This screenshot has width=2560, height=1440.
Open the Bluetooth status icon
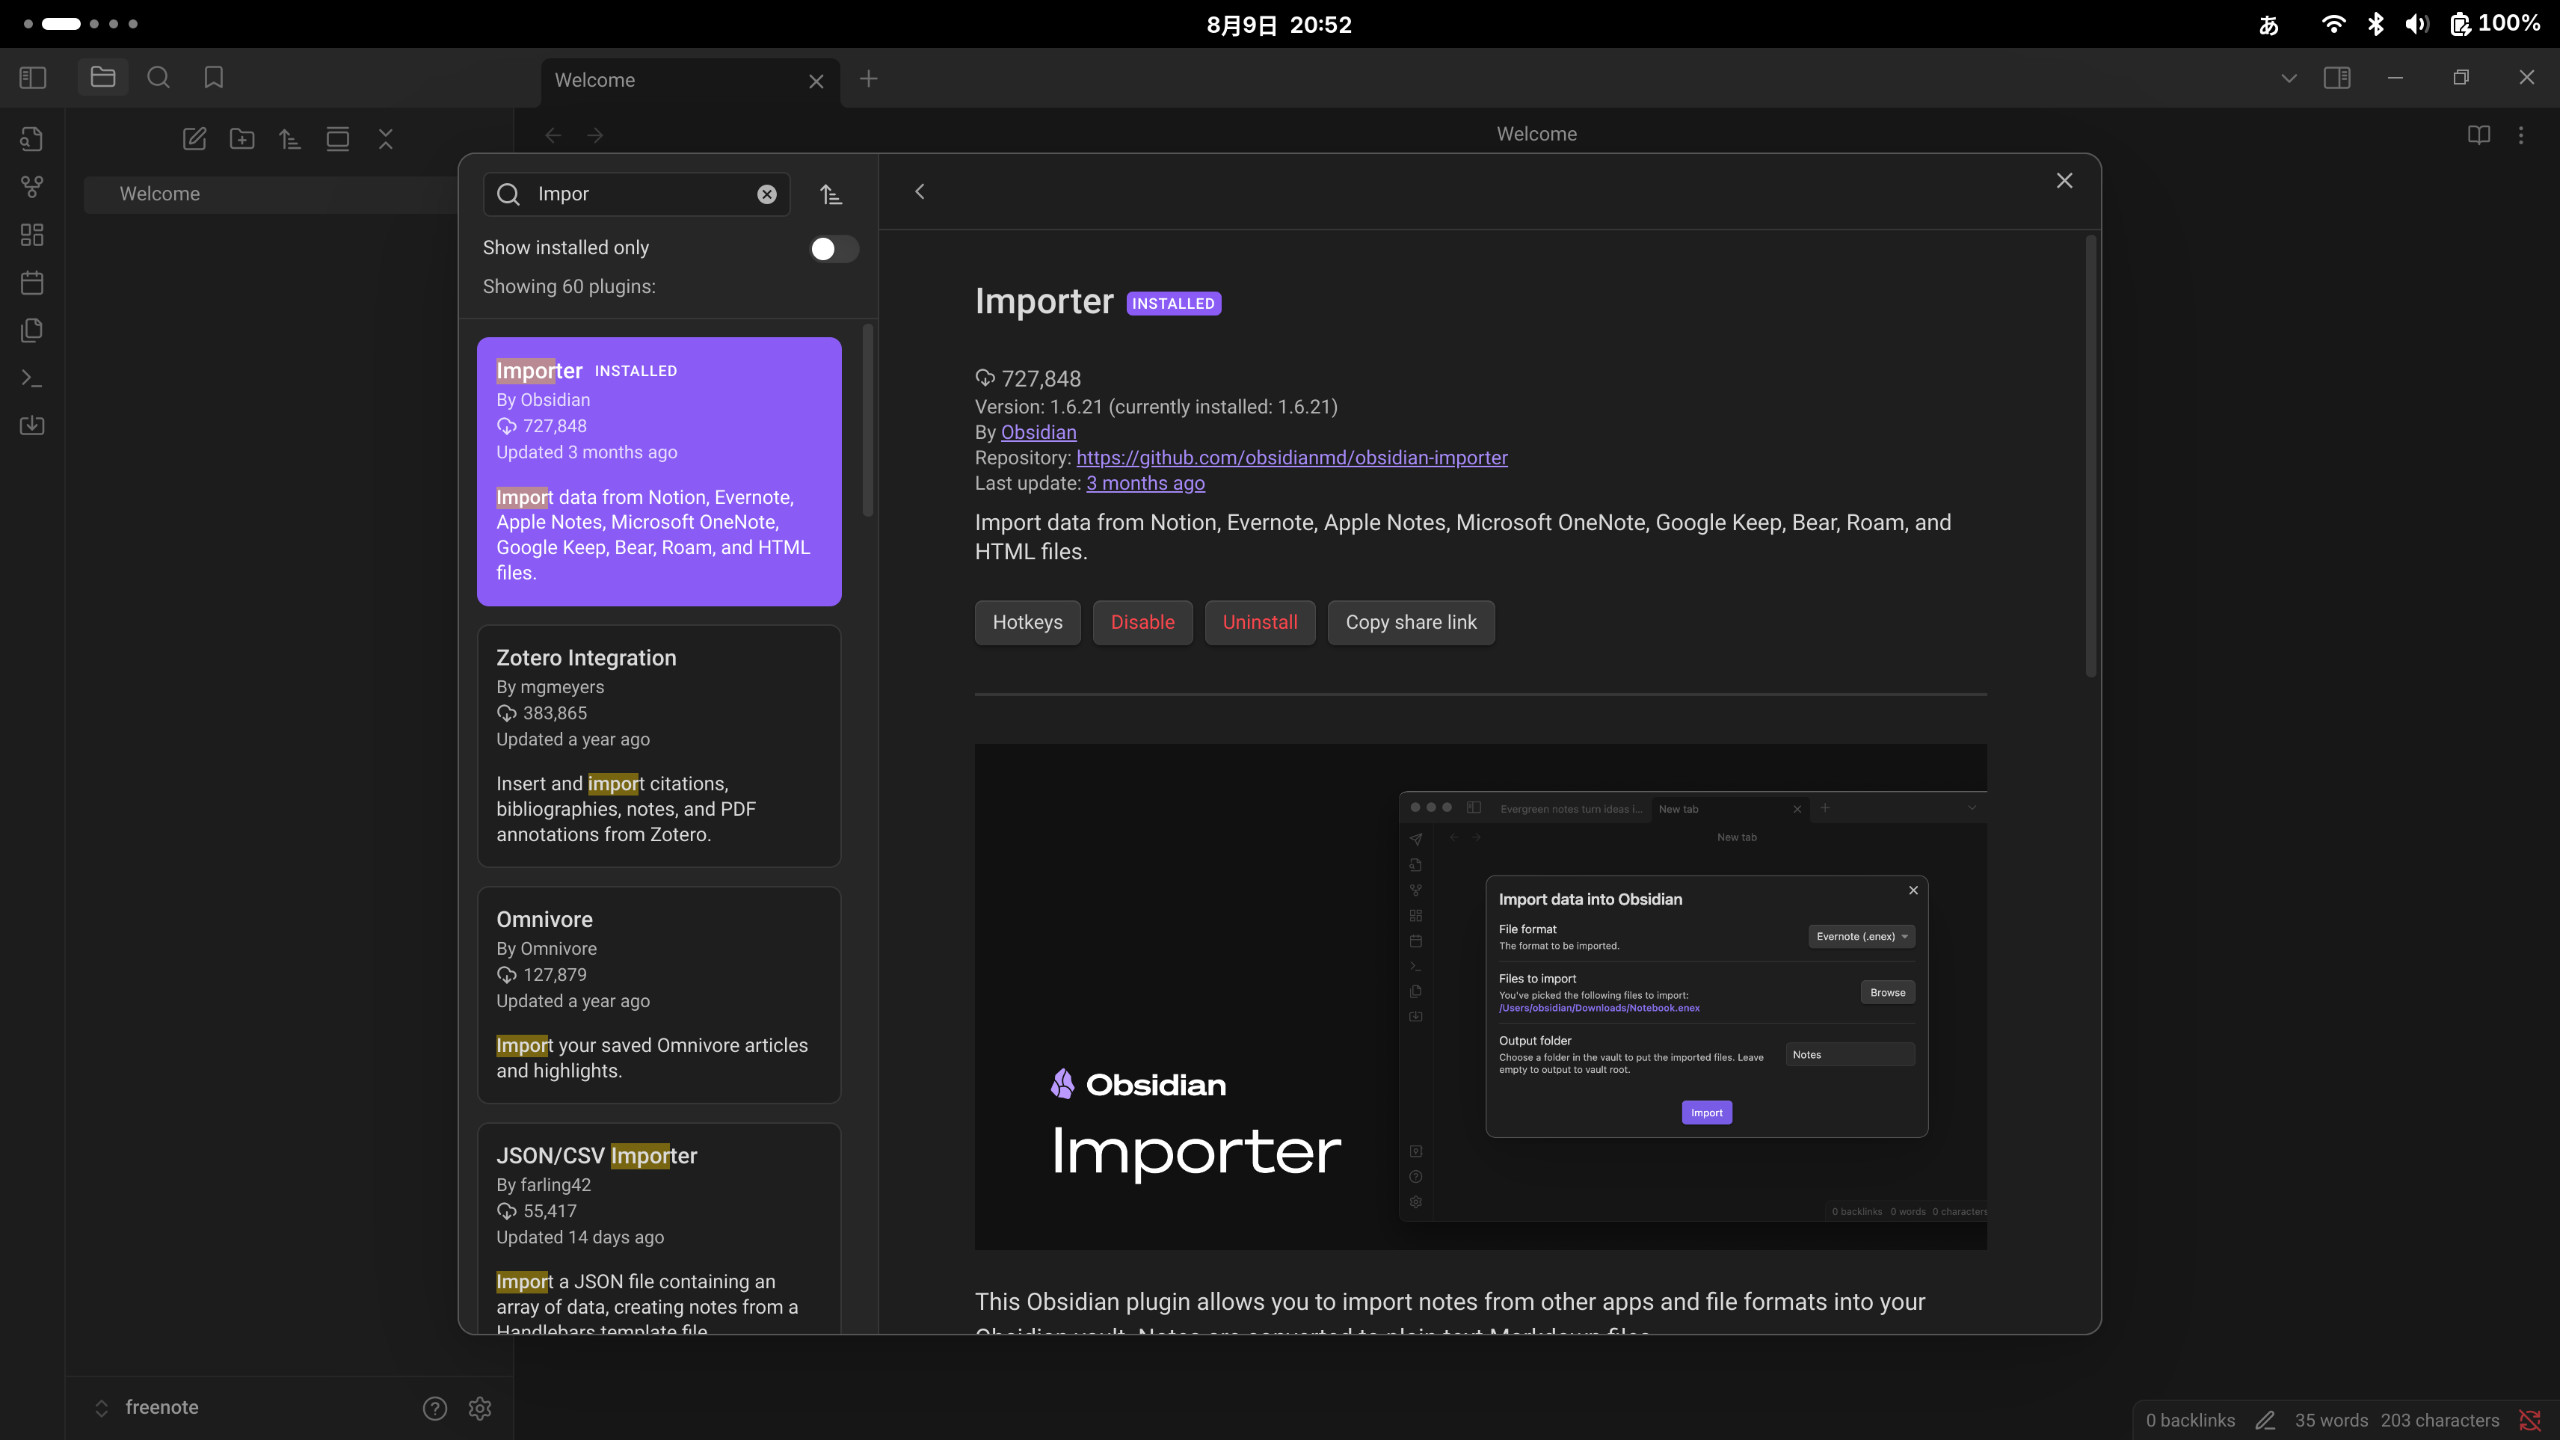coord(2376,24)
